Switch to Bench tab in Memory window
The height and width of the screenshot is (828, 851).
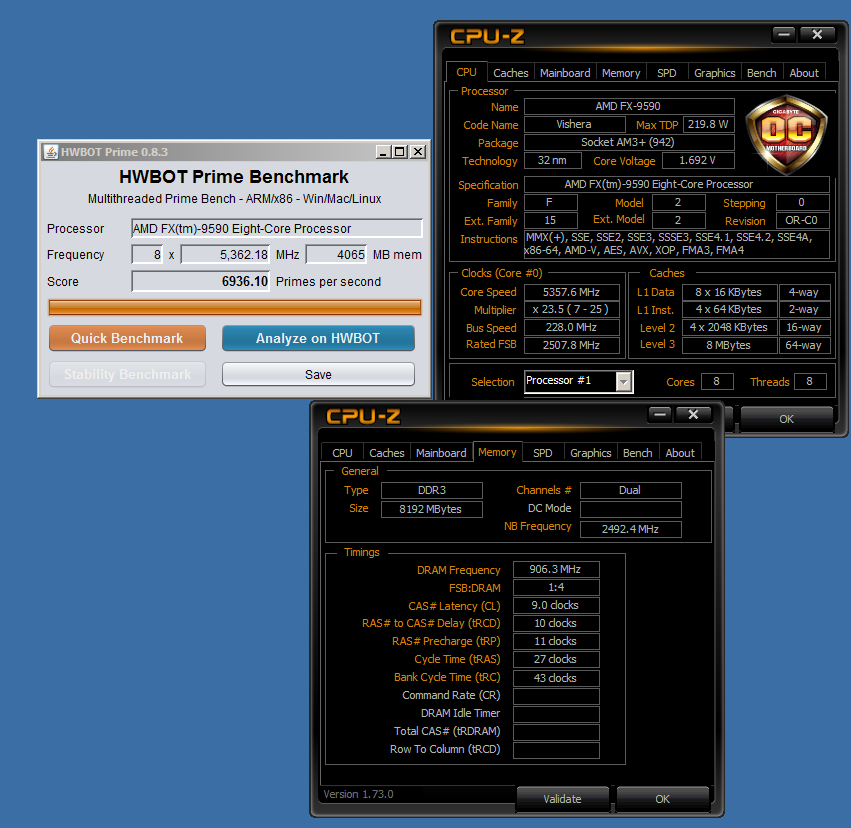tap(638, 453)
